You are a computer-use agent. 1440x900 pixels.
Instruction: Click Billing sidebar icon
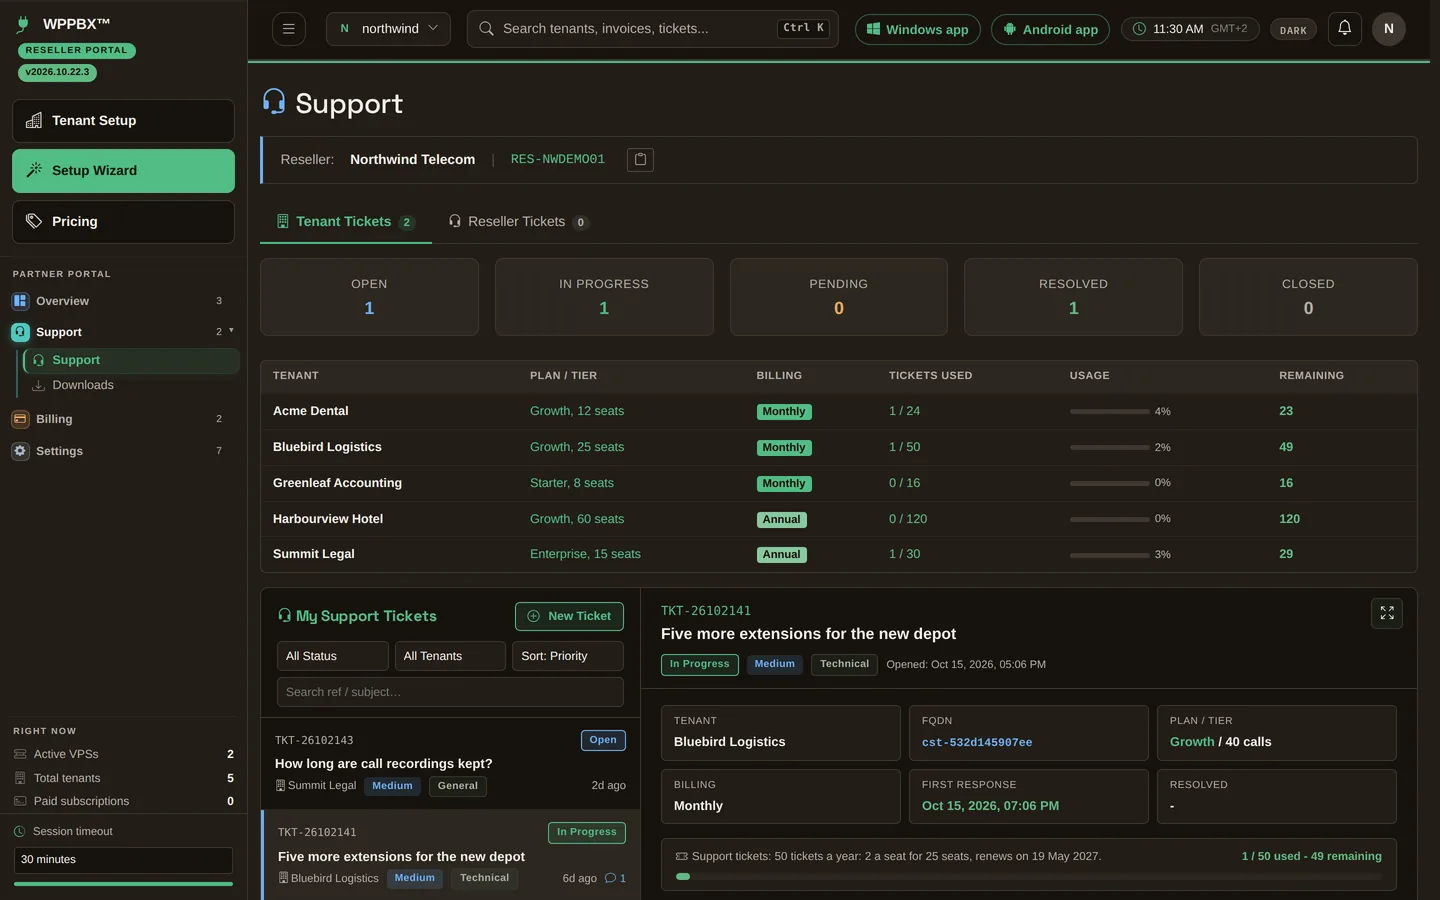pos(20,419)
